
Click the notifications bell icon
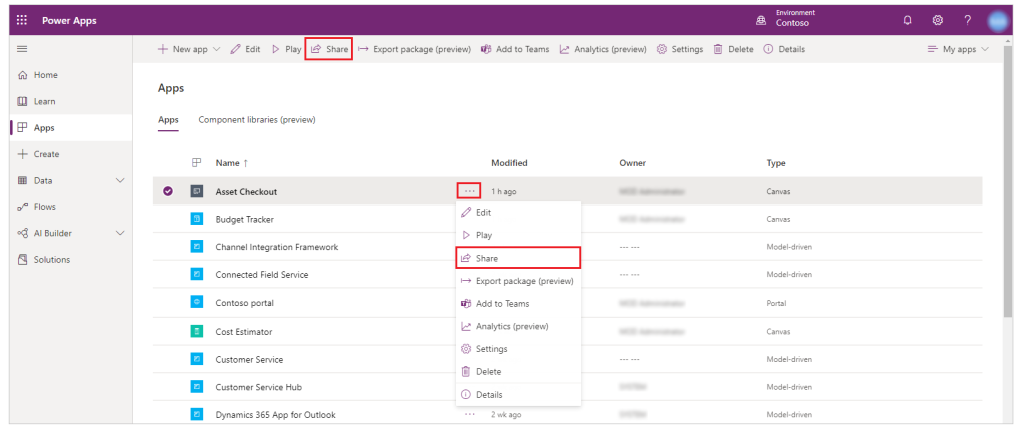tap(907, 20)
